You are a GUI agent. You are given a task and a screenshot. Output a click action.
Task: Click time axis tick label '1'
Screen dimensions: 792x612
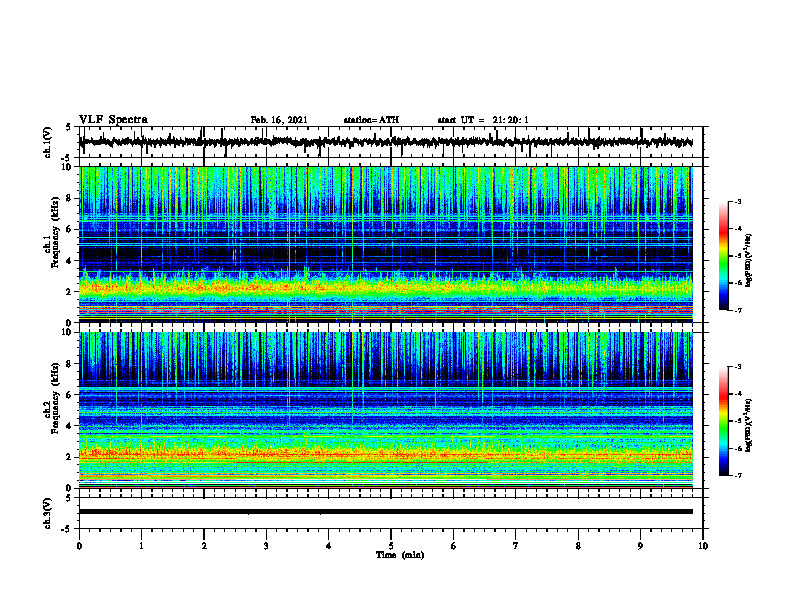(x=141, y=546)
